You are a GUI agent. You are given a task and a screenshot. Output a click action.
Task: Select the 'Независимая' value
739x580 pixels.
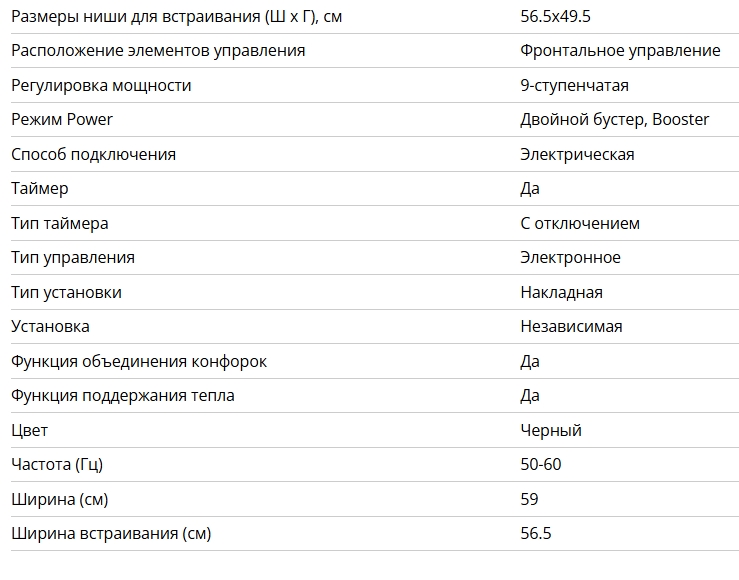click(571, 326)
